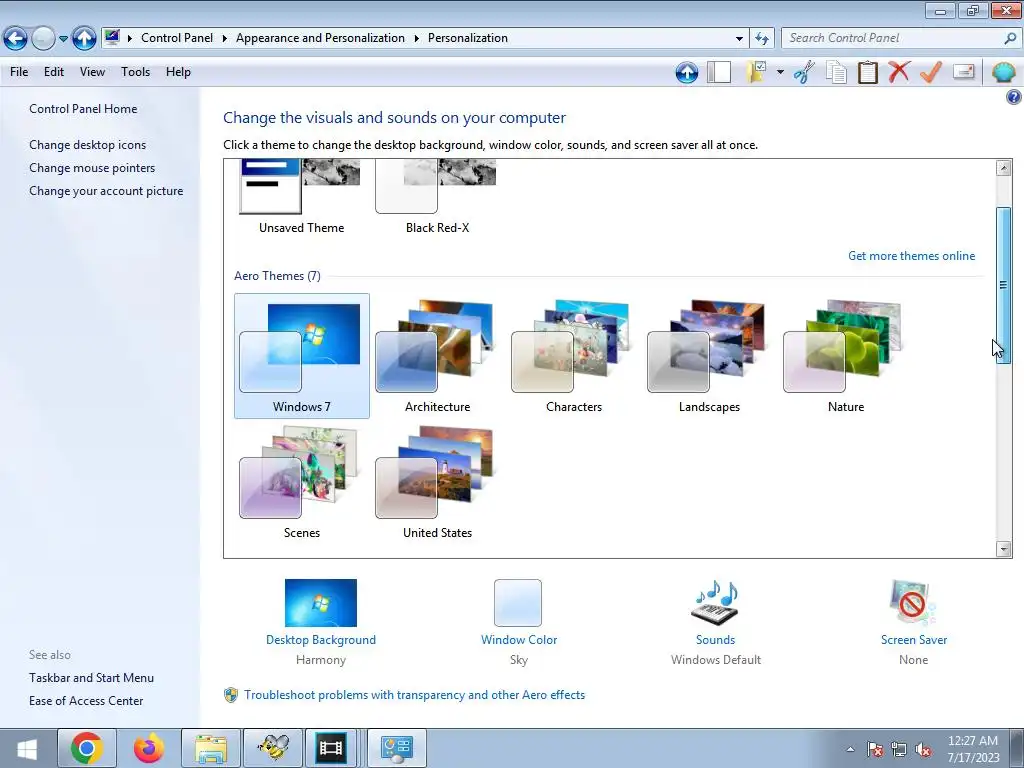Click Appearance and Personalization breadcrumb
This screenshot has width=1024, height=768.
320,38
